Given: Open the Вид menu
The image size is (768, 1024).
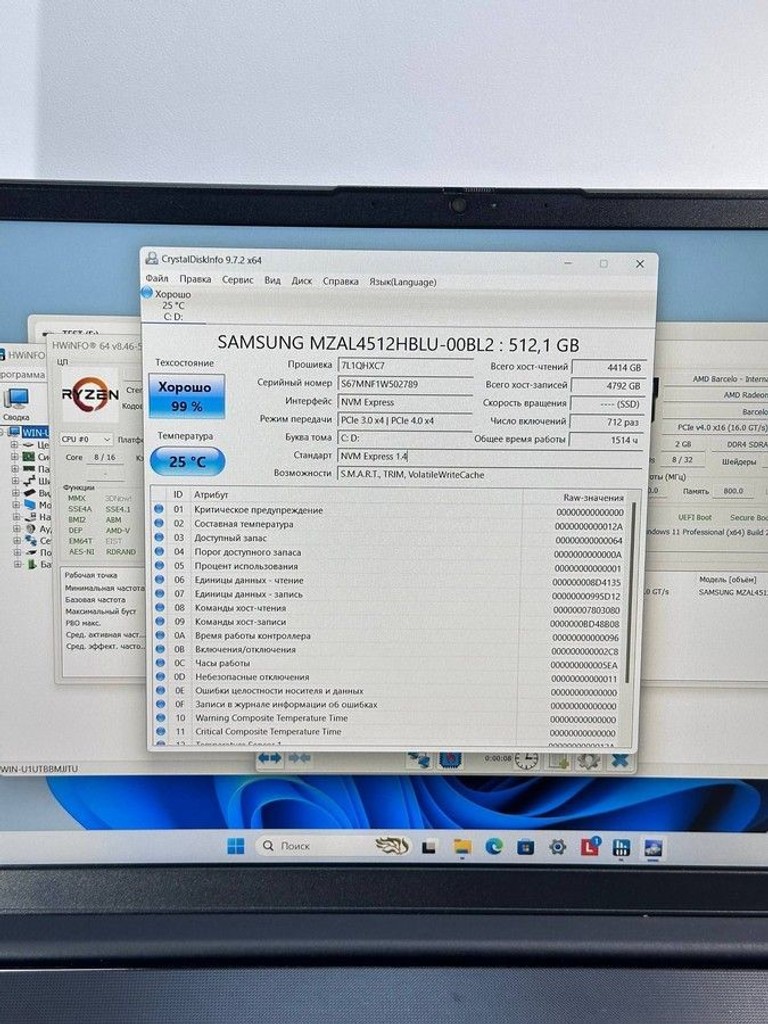Looking at the screenshot, I should 272,281.
